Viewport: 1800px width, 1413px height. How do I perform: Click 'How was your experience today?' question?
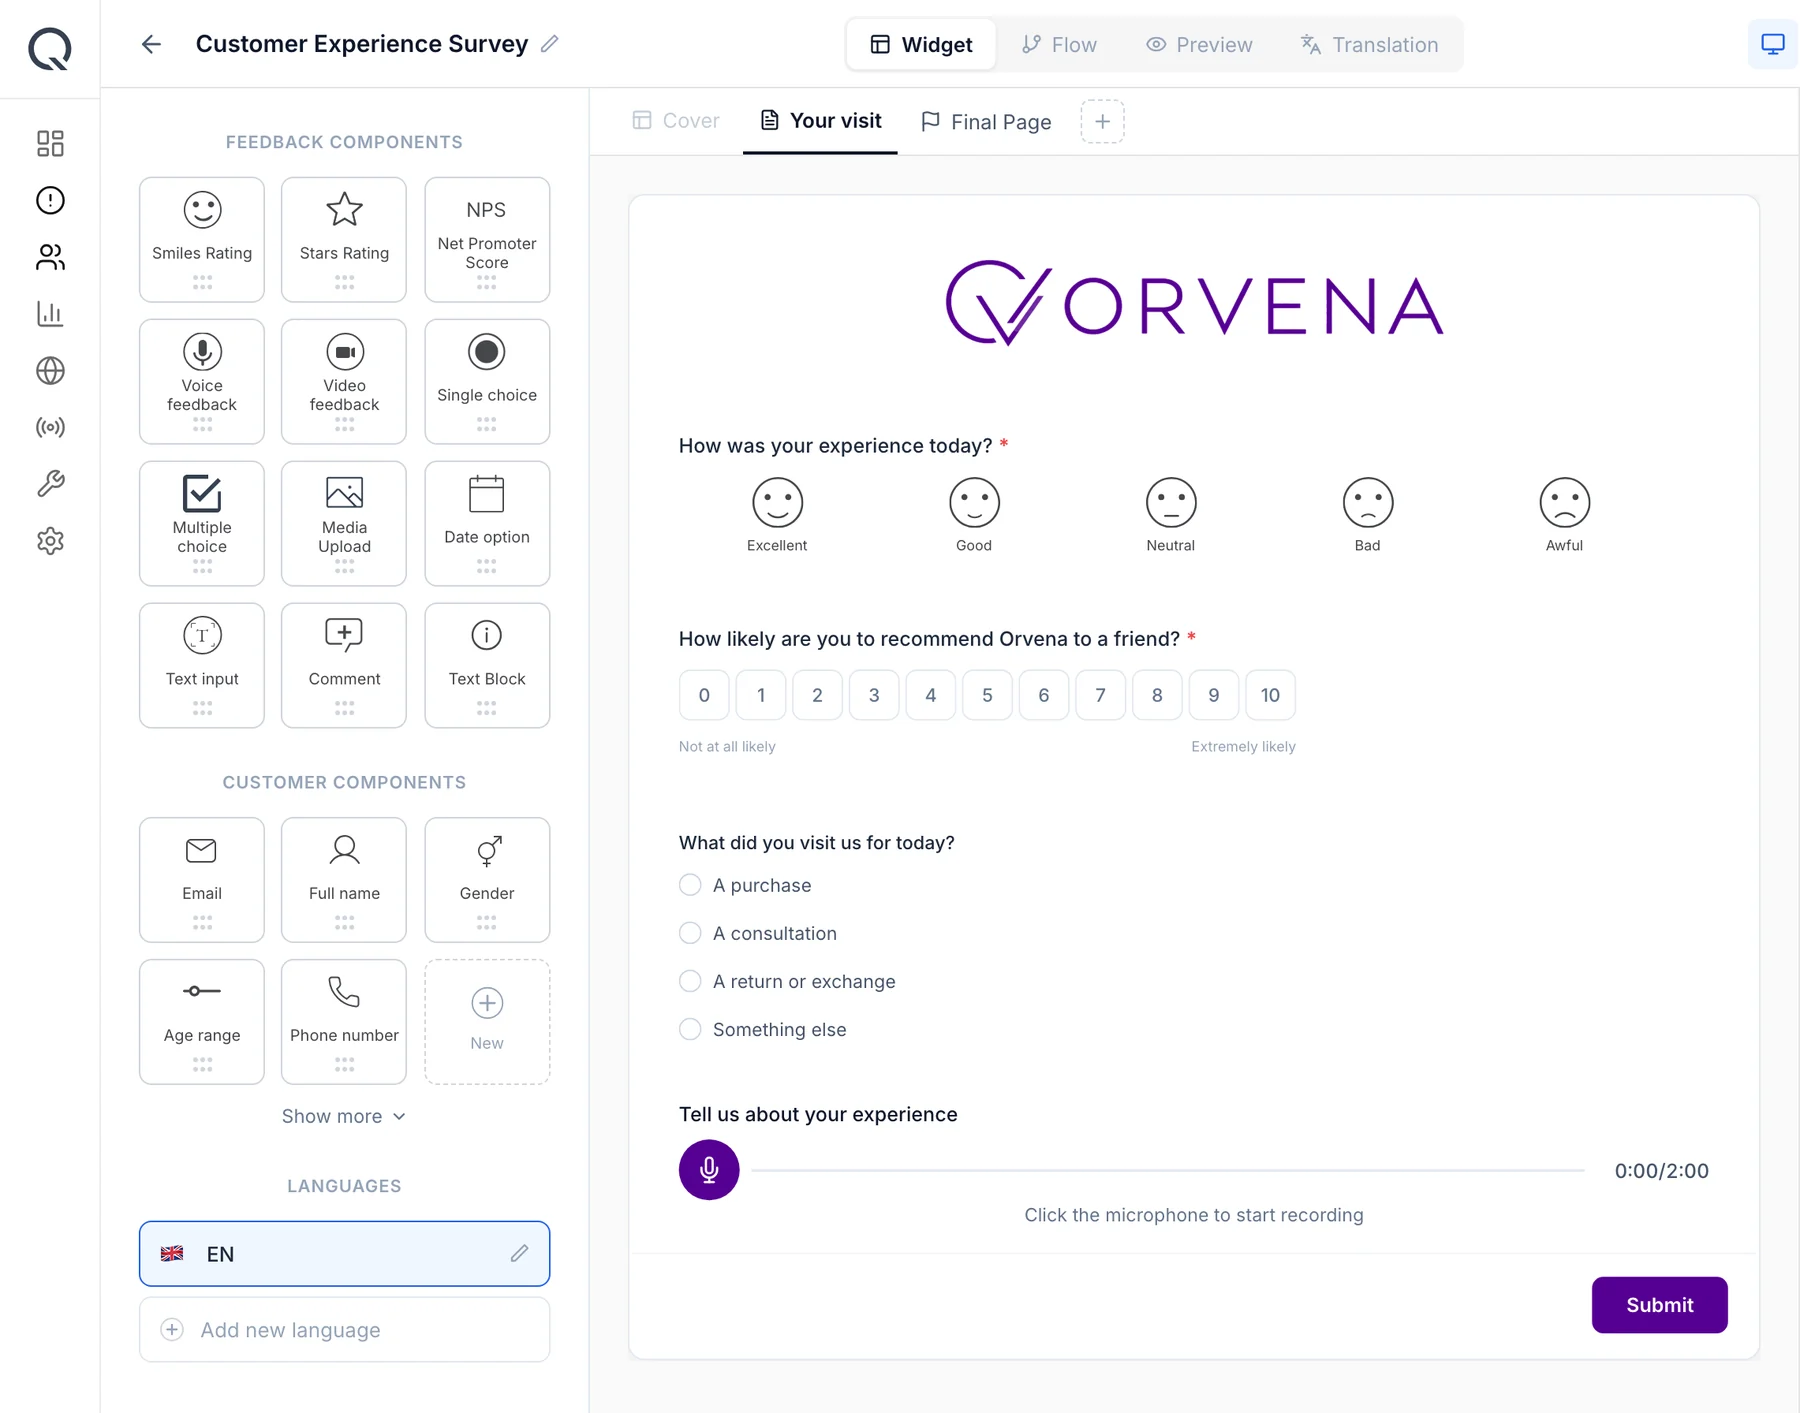point(835,445)
